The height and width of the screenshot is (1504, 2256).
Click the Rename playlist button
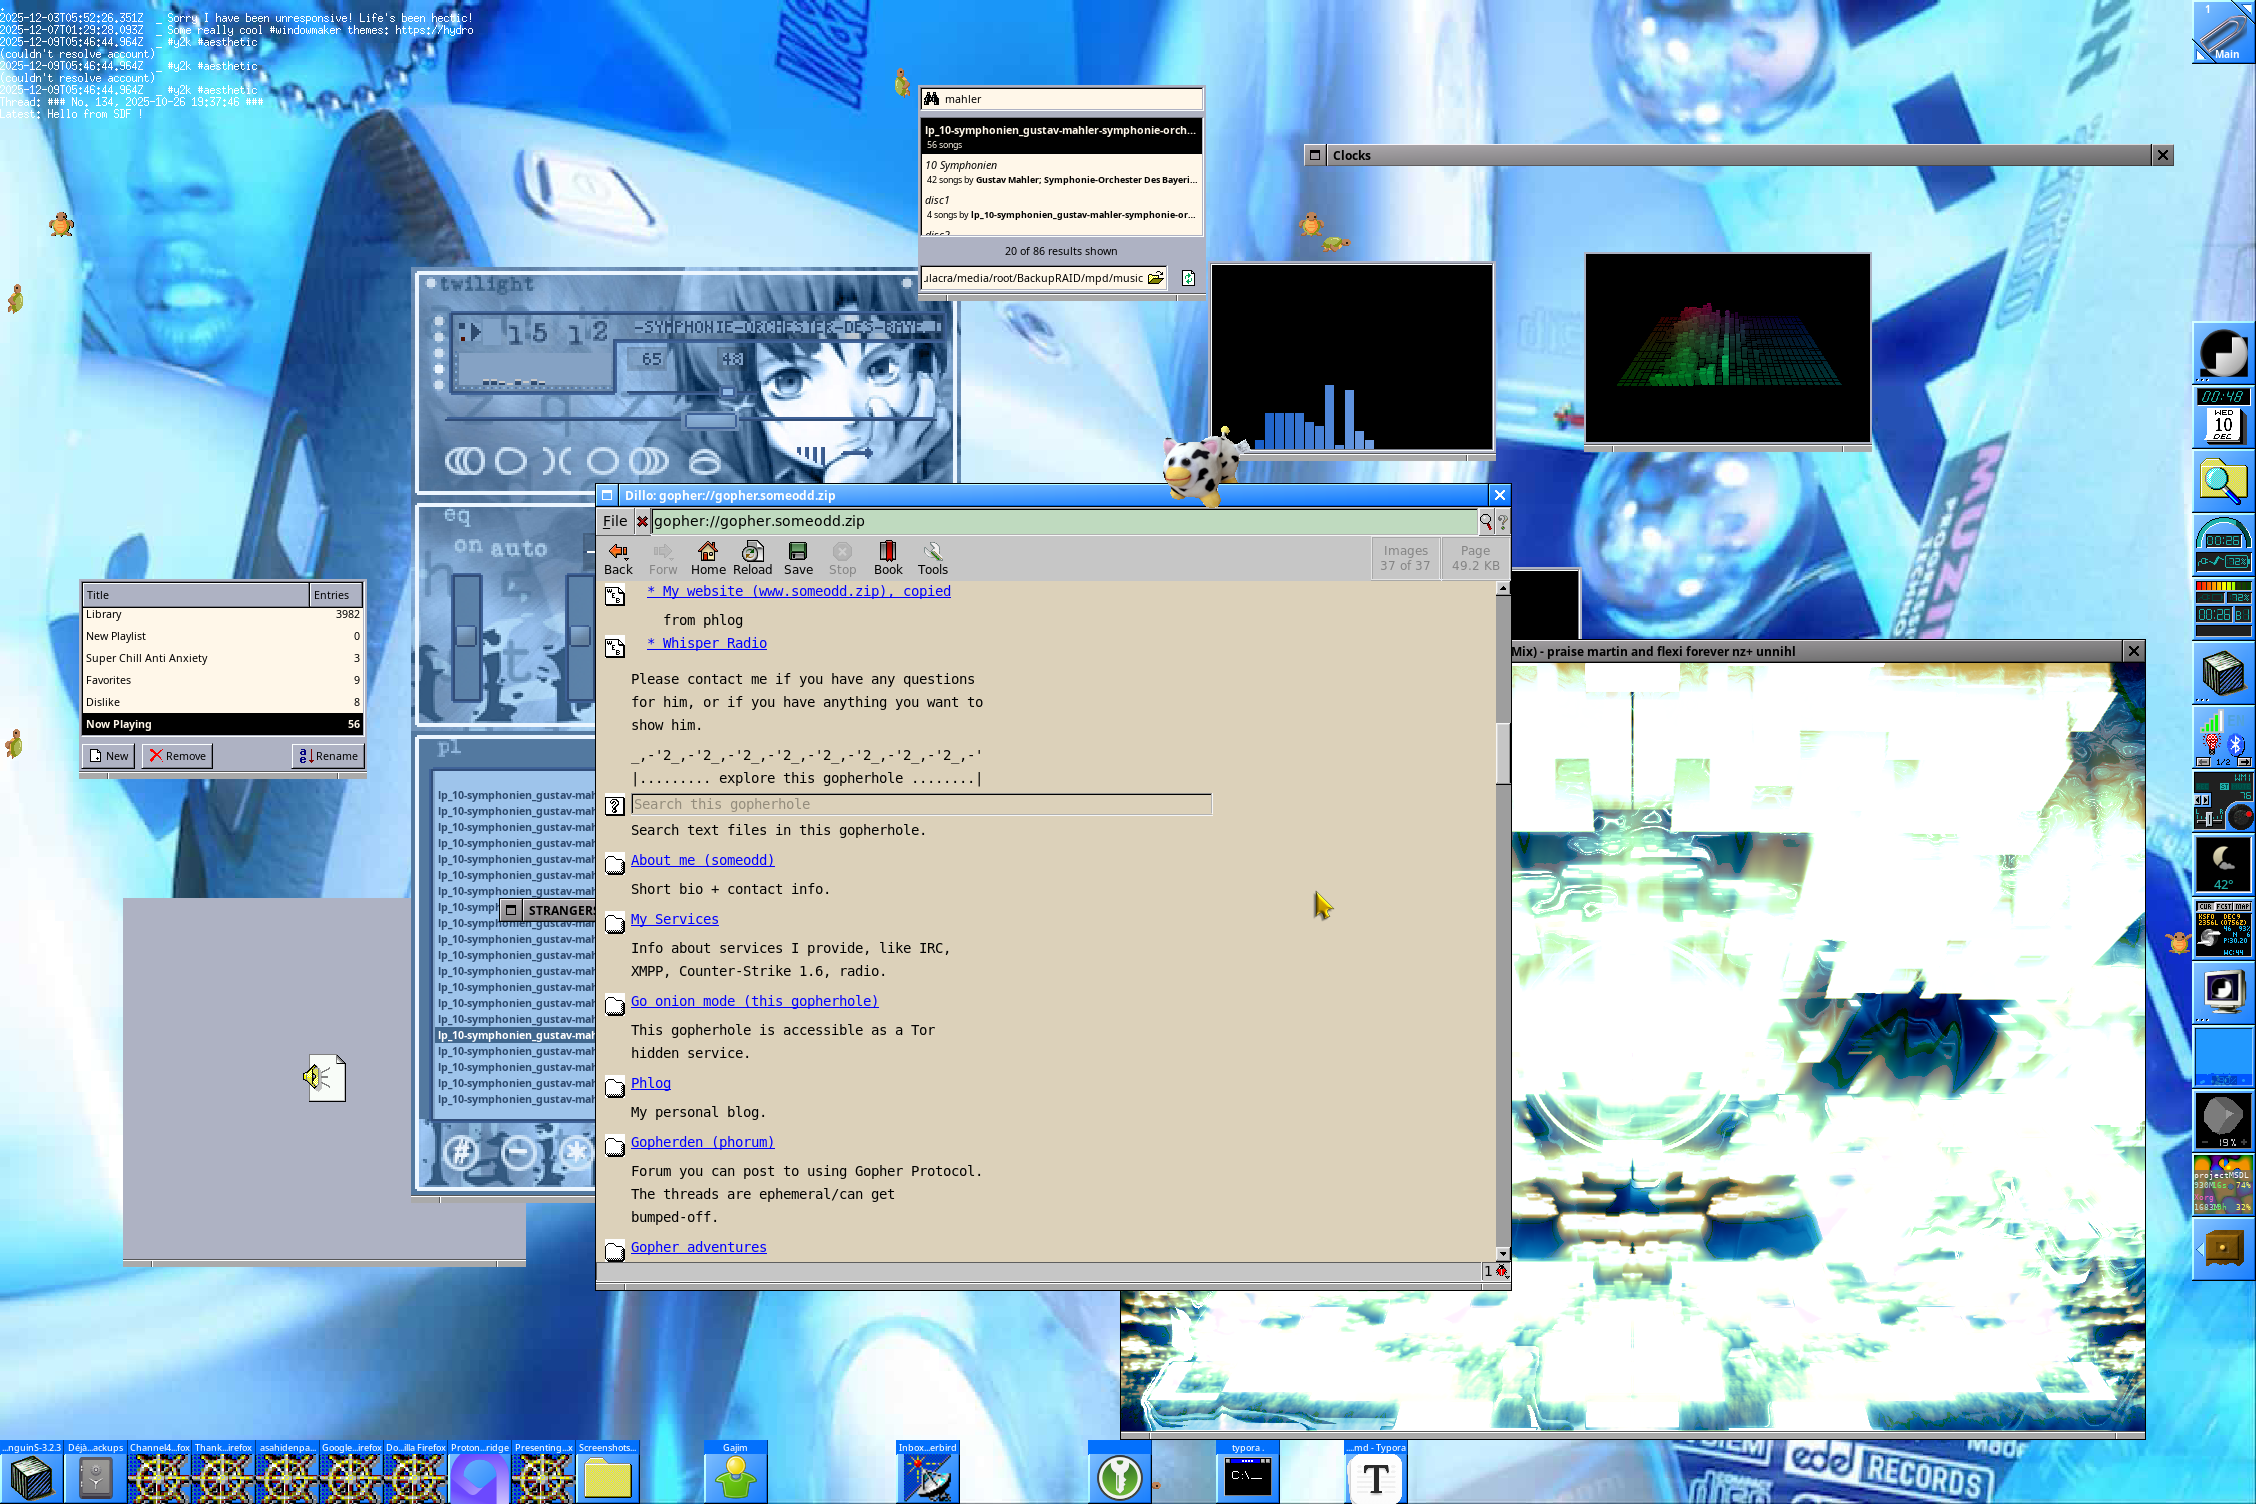click(328, 756)
